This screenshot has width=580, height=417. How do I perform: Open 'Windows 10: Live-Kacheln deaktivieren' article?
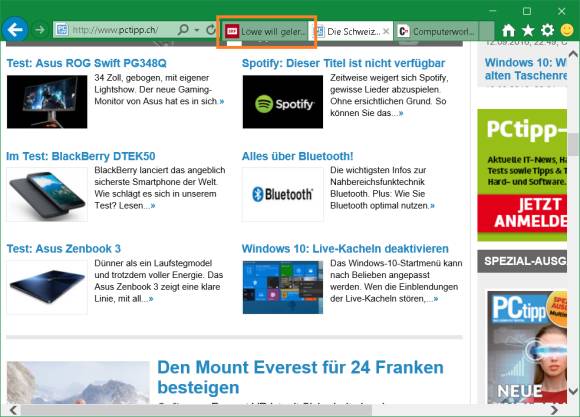click(x=345, y=249)
